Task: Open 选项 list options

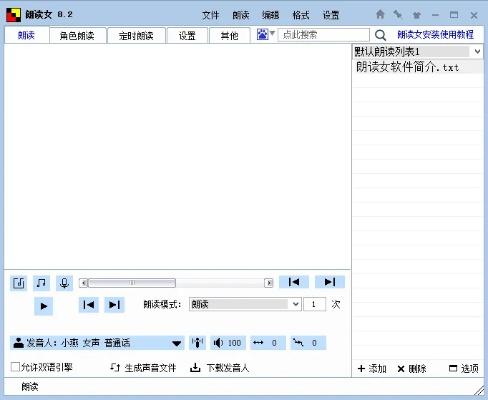Action: pyautogui.click(x=464, y=369)
